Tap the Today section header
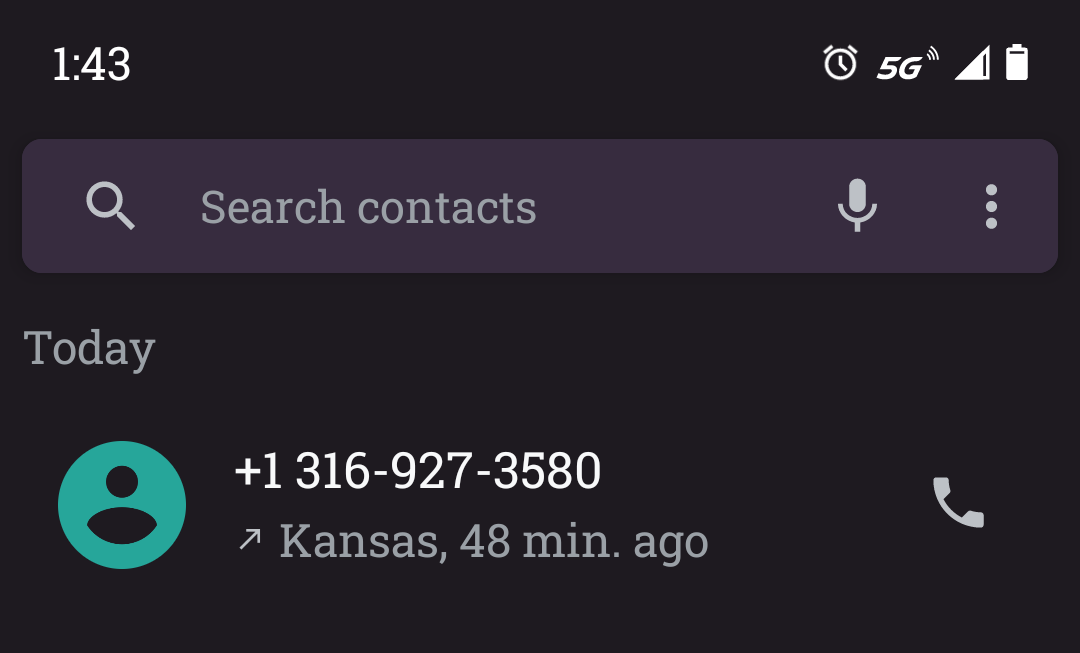The width and height of the screenshot is (1080, 653). tap(89, 349)
